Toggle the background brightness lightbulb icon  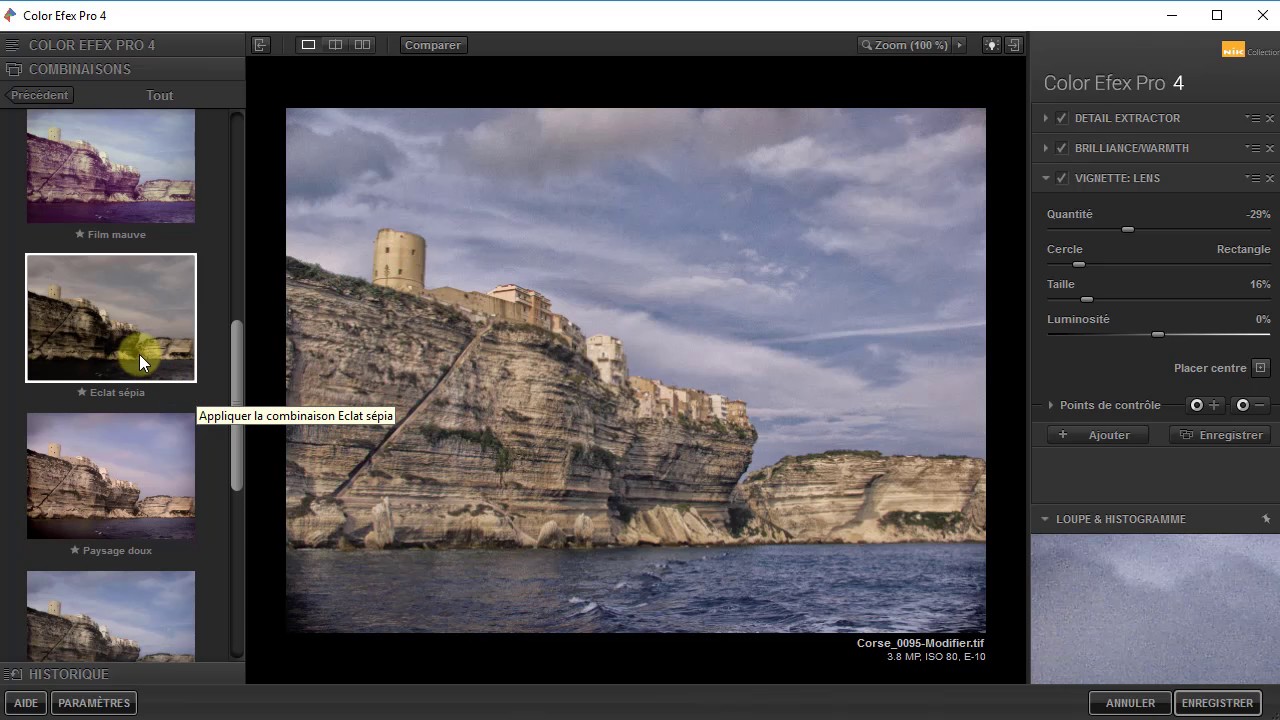point(991,45)
